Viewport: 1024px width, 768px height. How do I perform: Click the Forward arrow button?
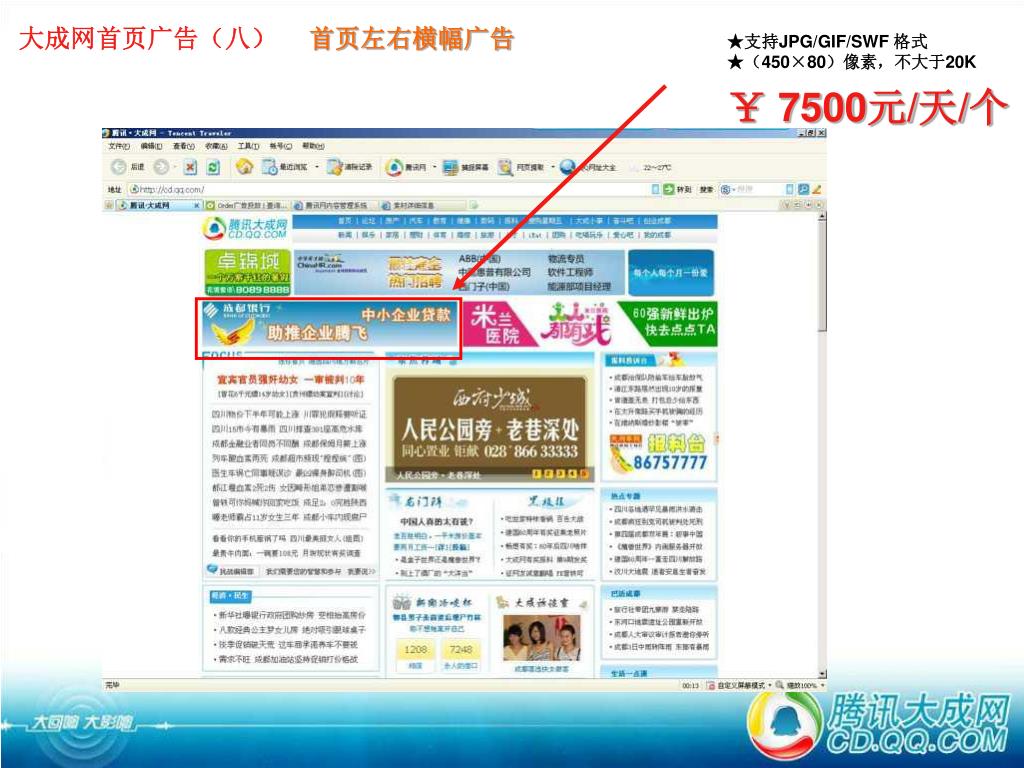(161, 167)
